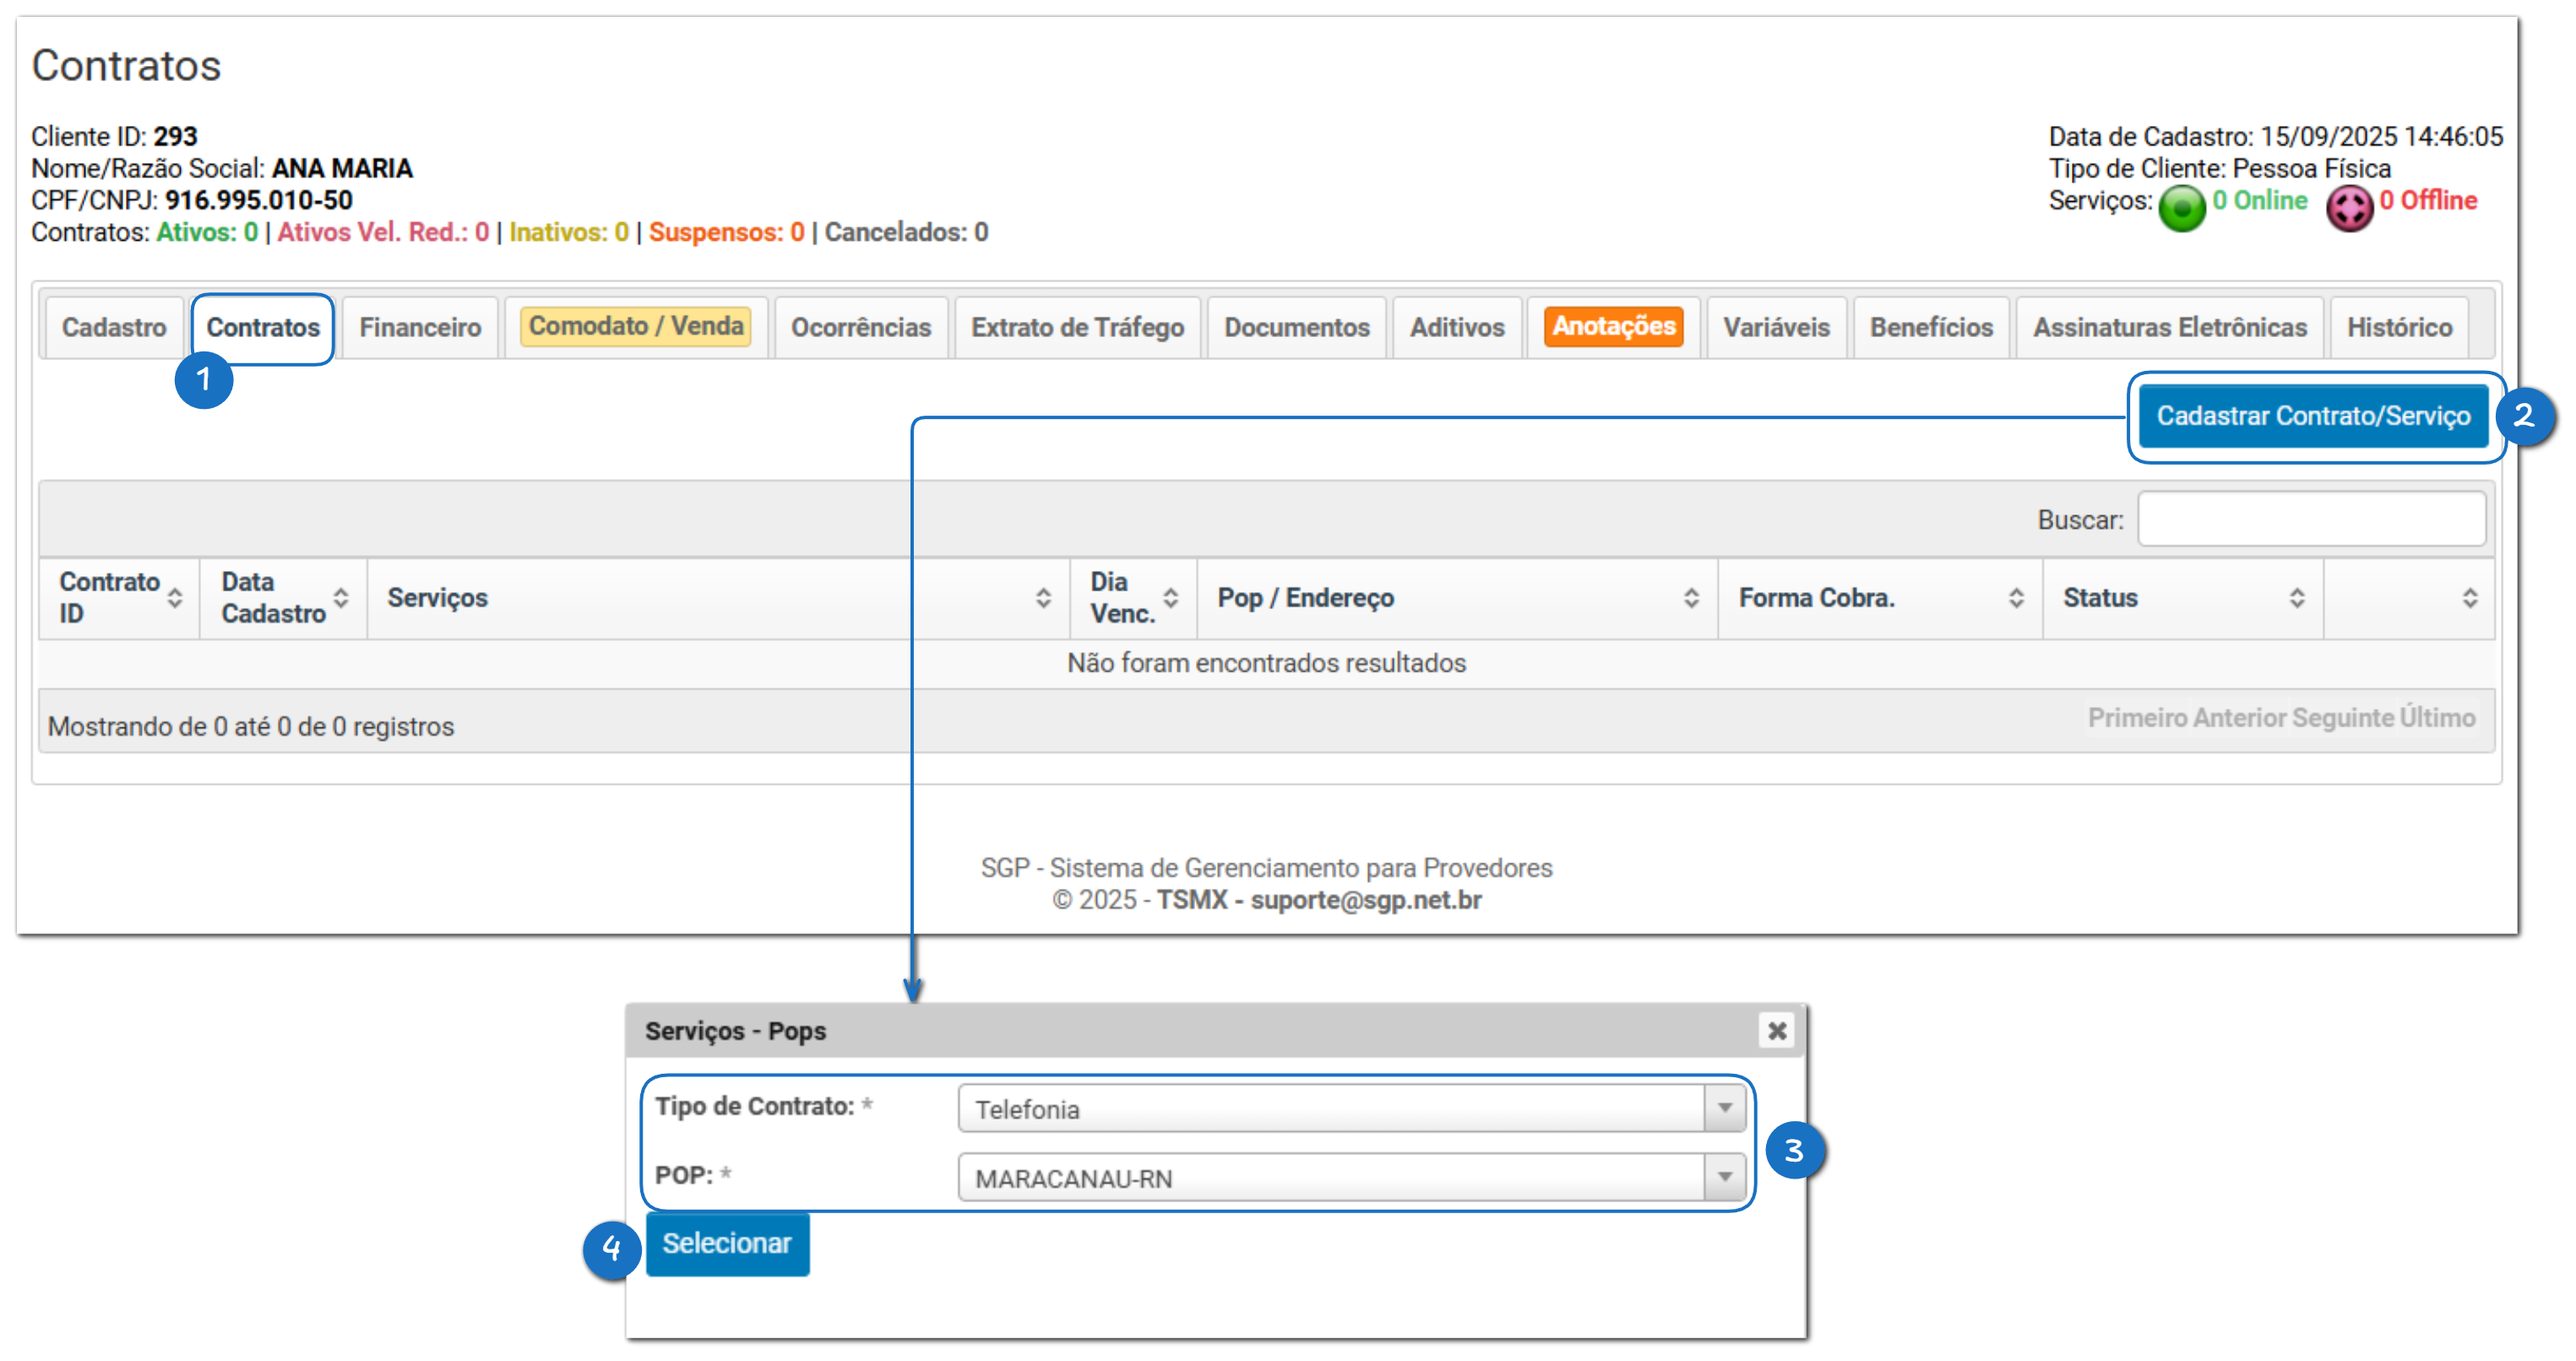Open the orange Anotações tab
Image resolution: width=2576 pixels, height=1361 pixels.
(x=1613, y=326)
